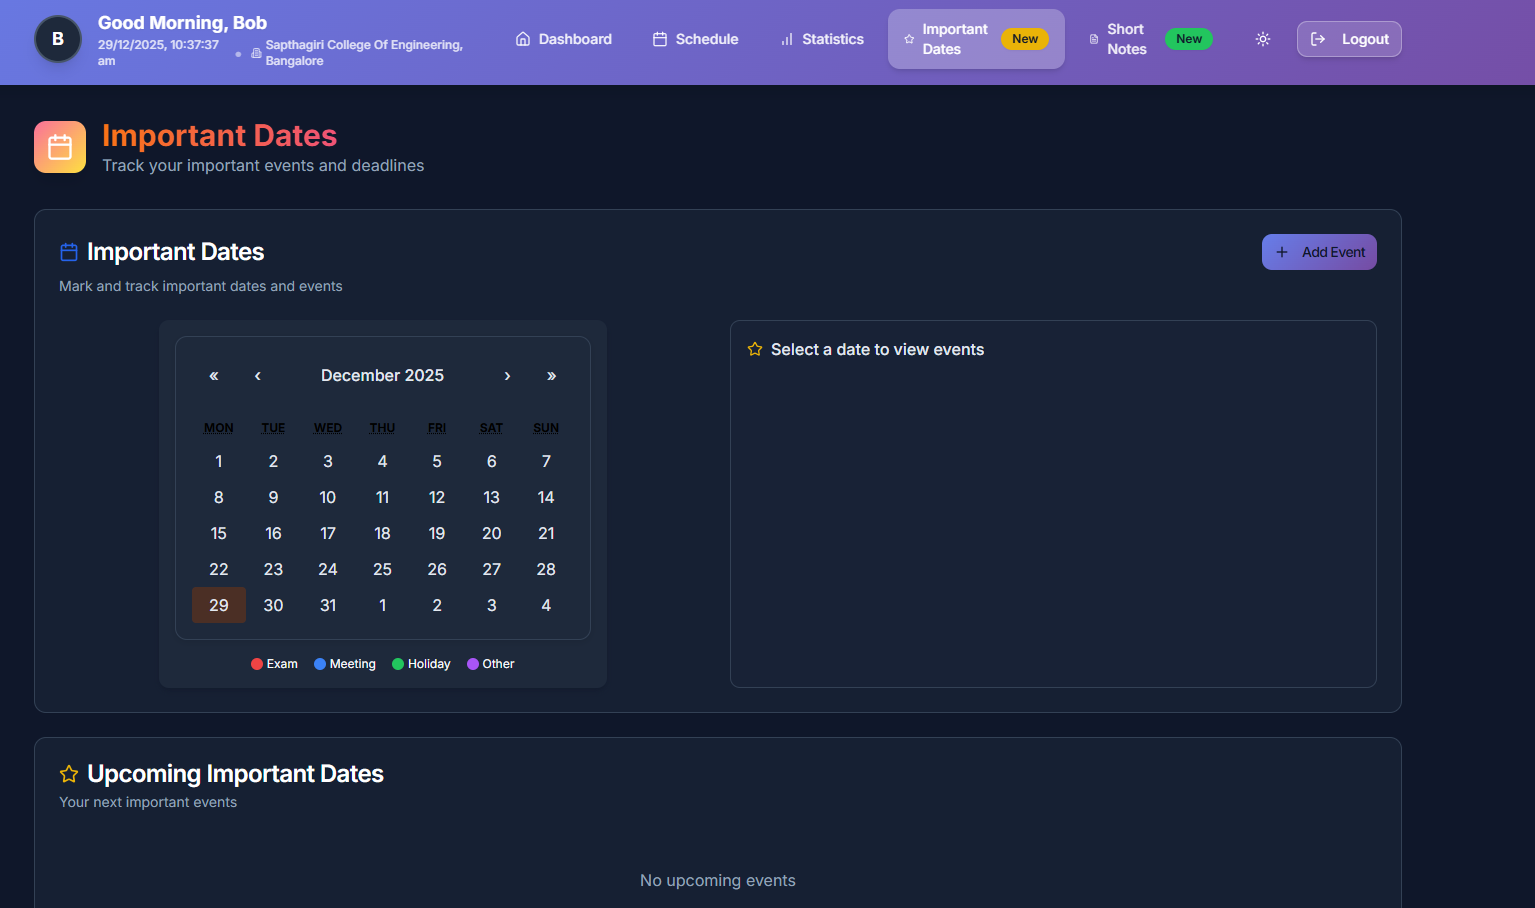The height and width of the screenshot is (908, 1535).
Task: Toggle light mode with the sun icon
Action: point(1262,39)
